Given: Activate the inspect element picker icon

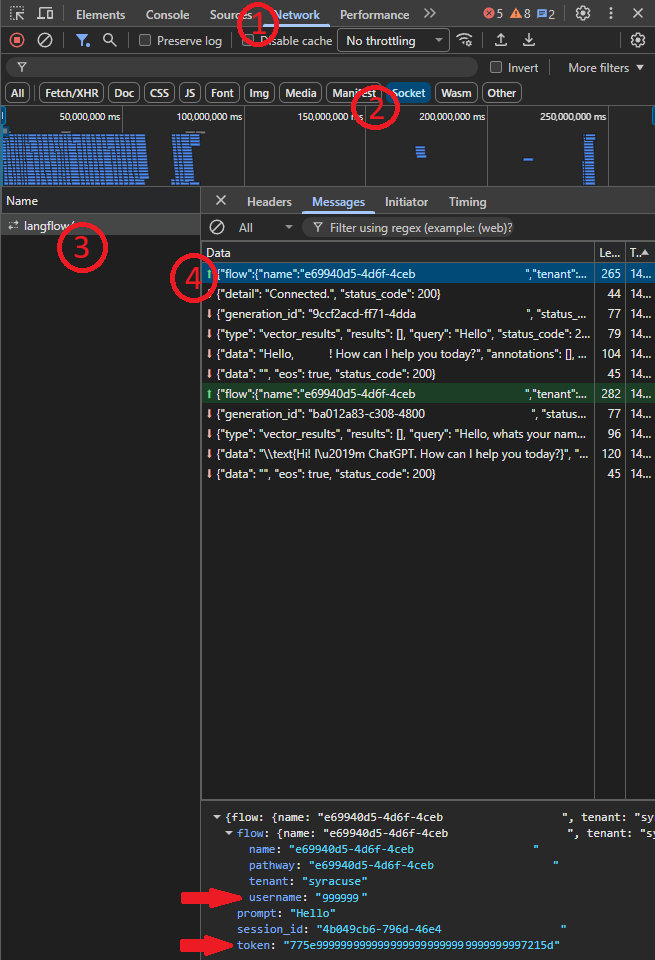Looking at the screenshot, I should tap(17, 13).
